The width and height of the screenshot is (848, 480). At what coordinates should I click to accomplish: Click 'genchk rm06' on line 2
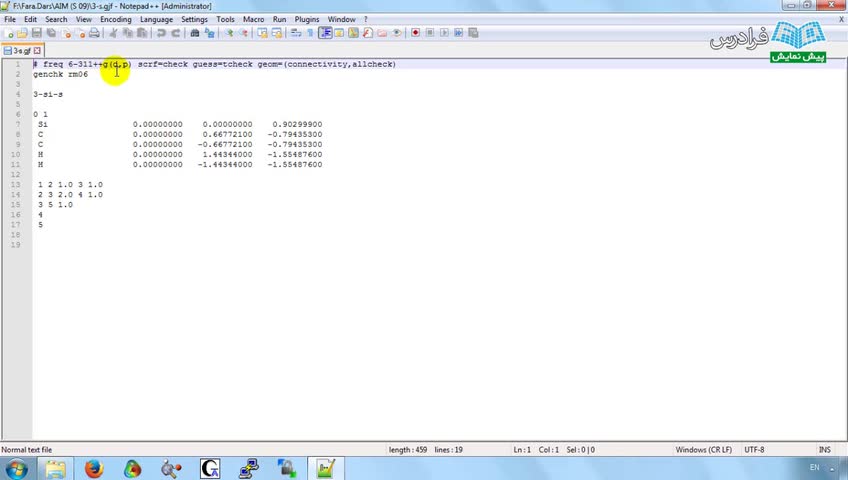point(60,74)
